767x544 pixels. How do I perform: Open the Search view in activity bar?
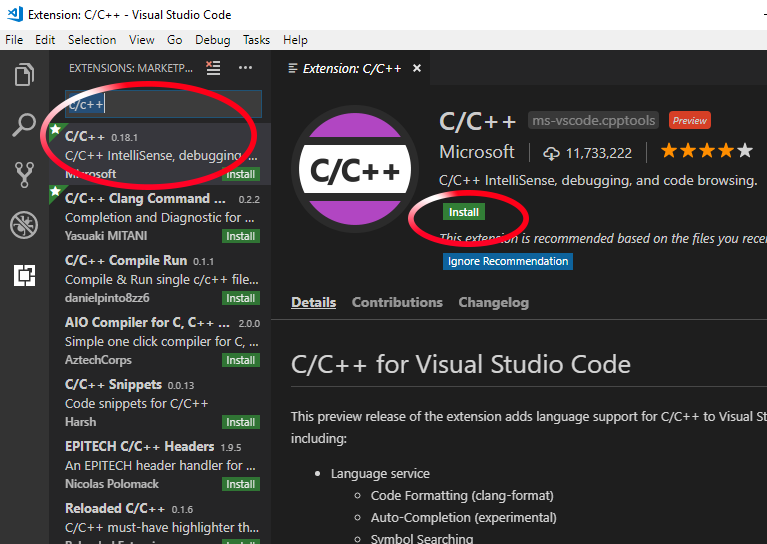pyautogui.click(x=24, y=124)
